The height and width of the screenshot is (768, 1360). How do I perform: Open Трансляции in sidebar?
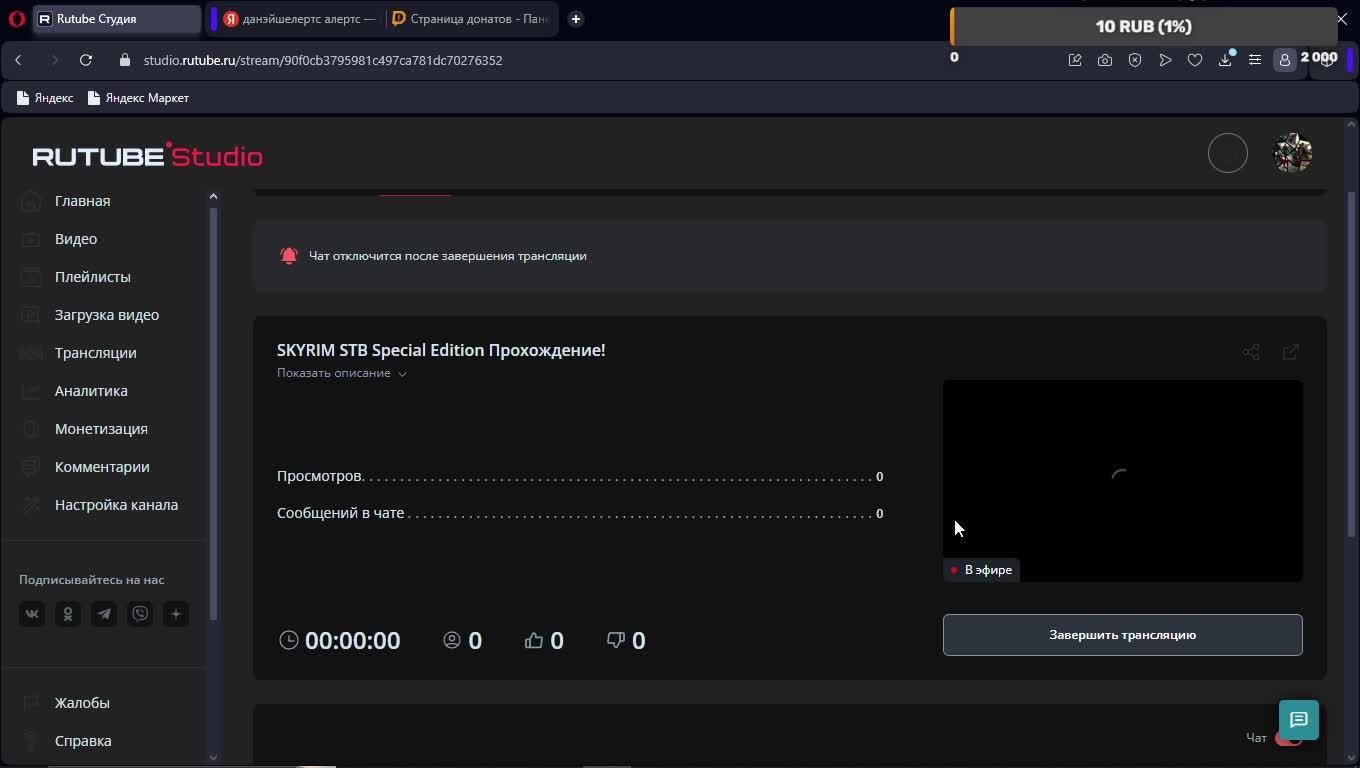(96, 353)
